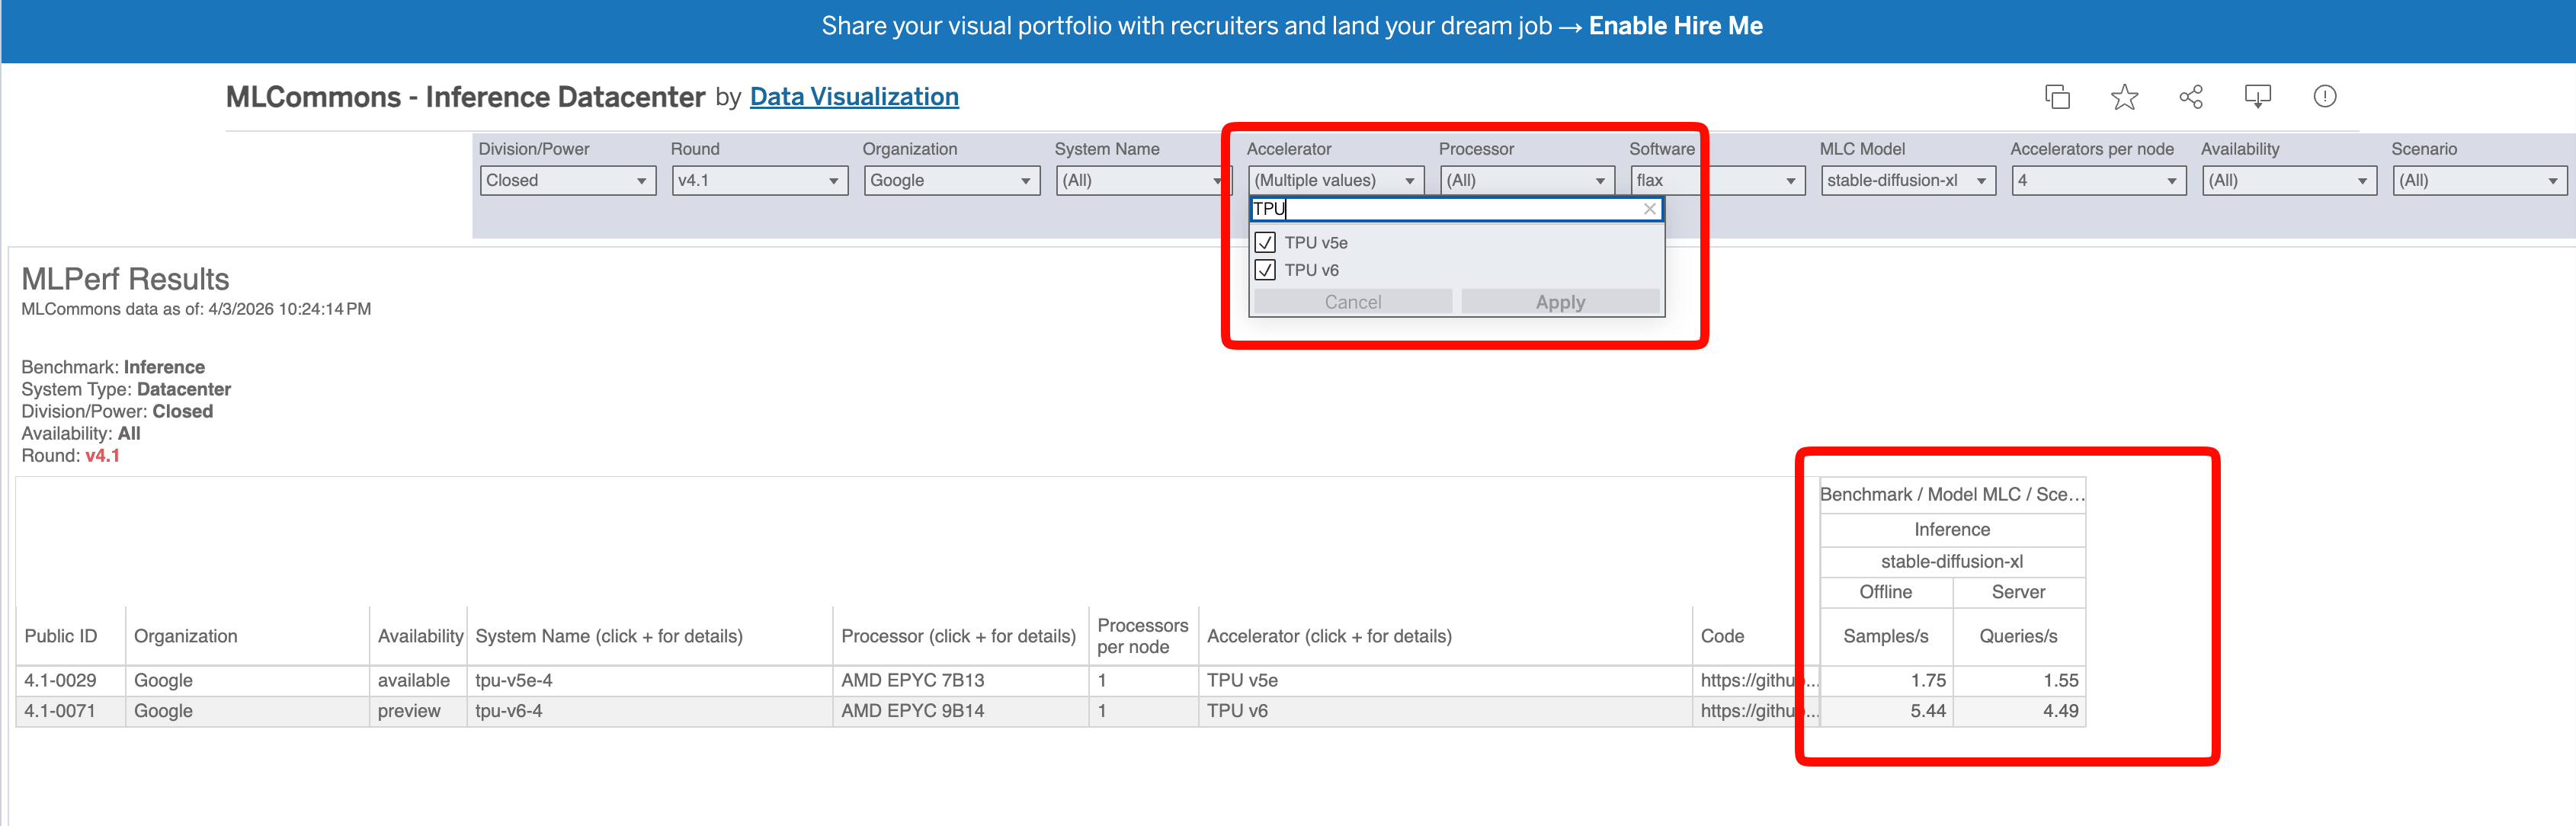Open Accelerators per node dropdown
The height and width of the screenshot is (826, 2576).
pyautogui.click(x=2098, y=181)
